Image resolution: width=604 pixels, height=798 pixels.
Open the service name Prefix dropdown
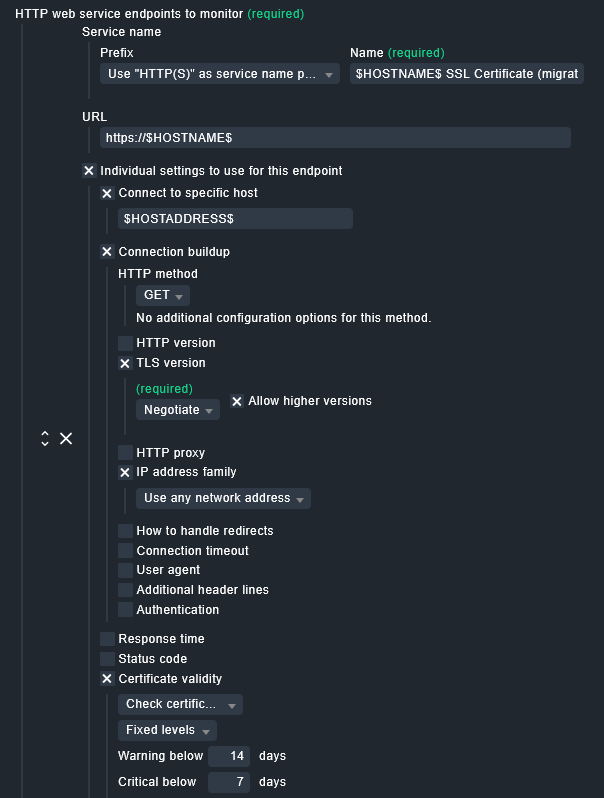[220, 74]
